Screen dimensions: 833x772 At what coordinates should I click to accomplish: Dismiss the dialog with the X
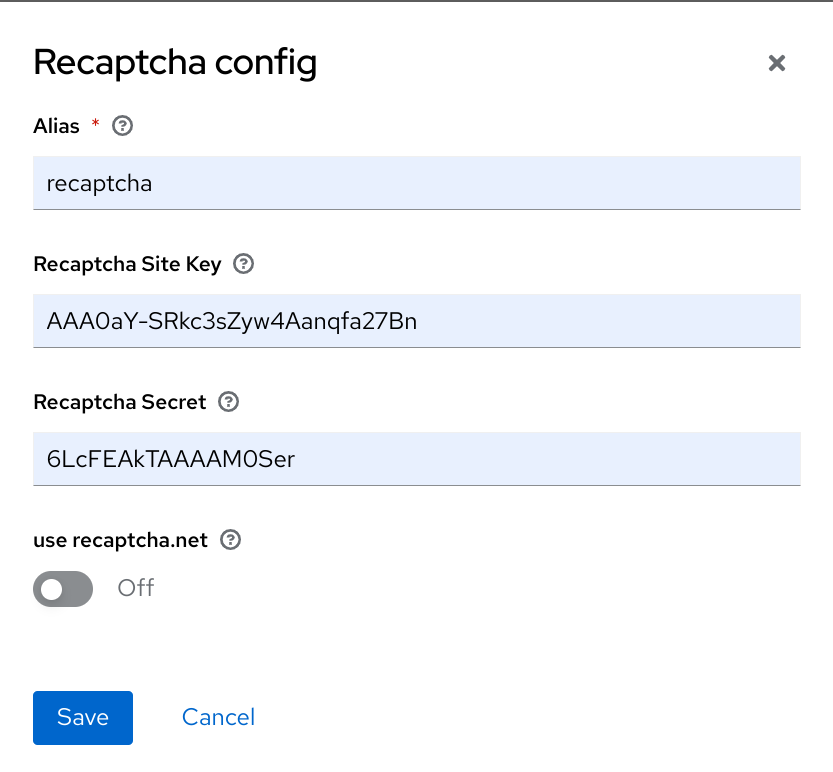[777, 63]
